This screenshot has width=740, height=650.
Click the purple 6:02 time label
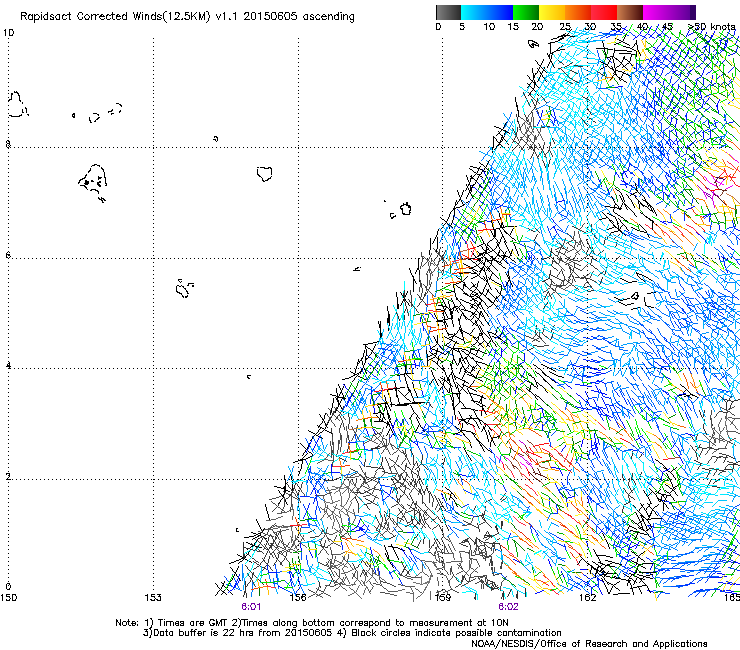[508, 607]
